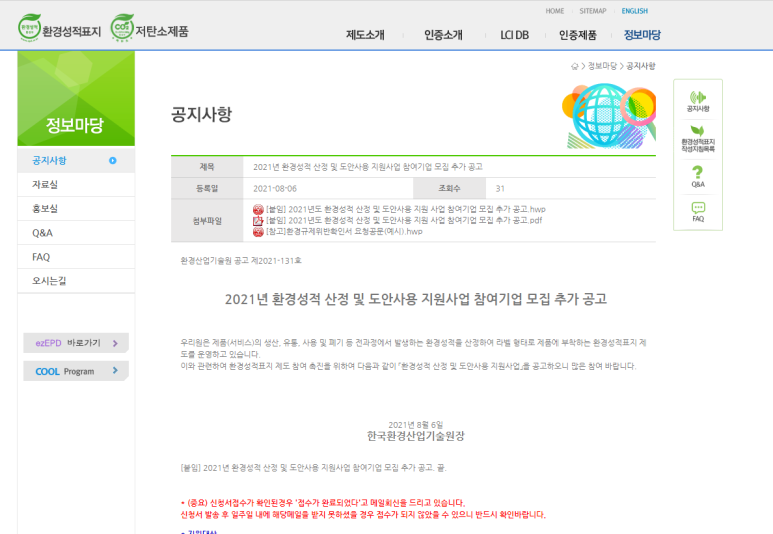This screenshot has width=773, height=534.
Task: Open the LCI DB menu
Action: click(x=514, y=35)
